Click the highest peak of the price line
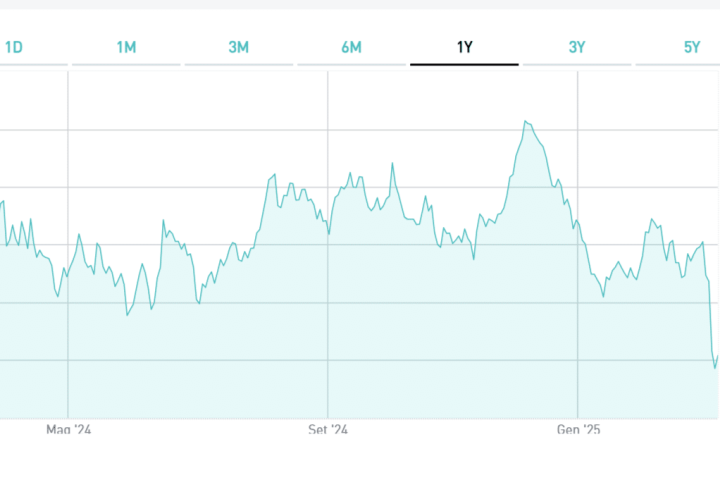720x480 pixels. (x=525, y=121)
